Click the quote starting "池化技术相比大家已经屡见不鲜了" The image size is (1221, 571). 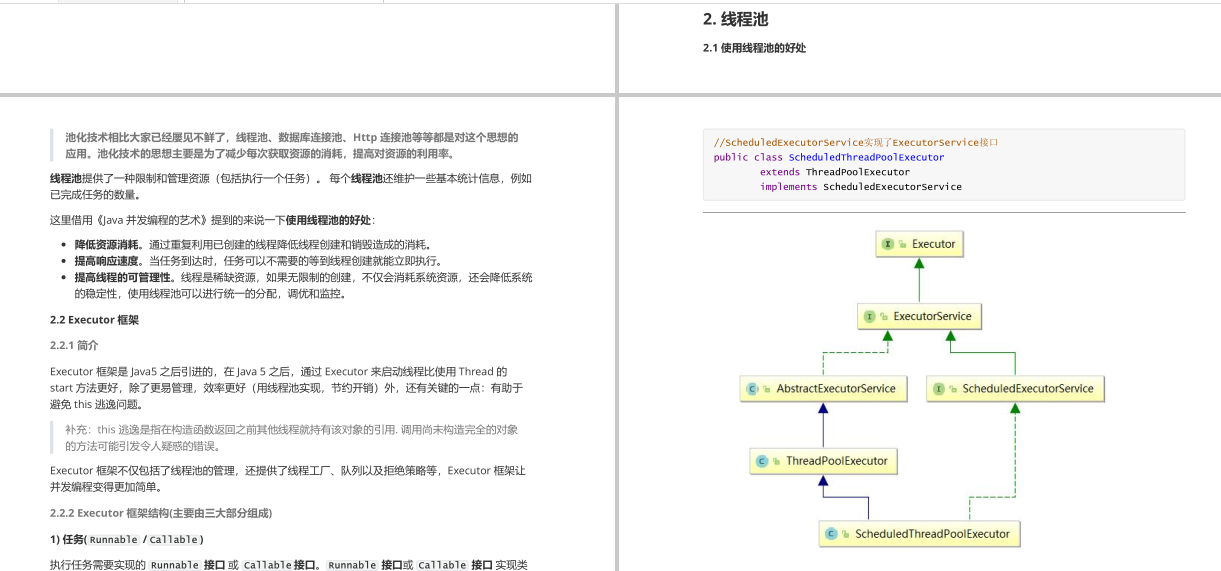point(292,145)
